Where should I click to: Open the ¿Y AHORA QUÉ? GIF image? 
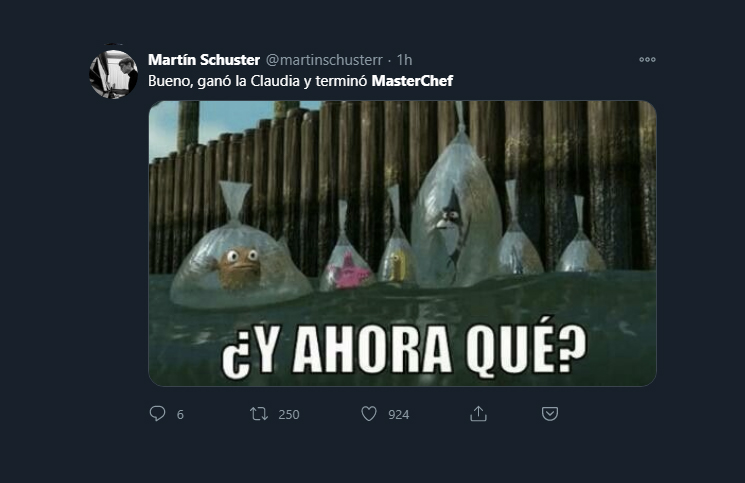tap(402, 243)
